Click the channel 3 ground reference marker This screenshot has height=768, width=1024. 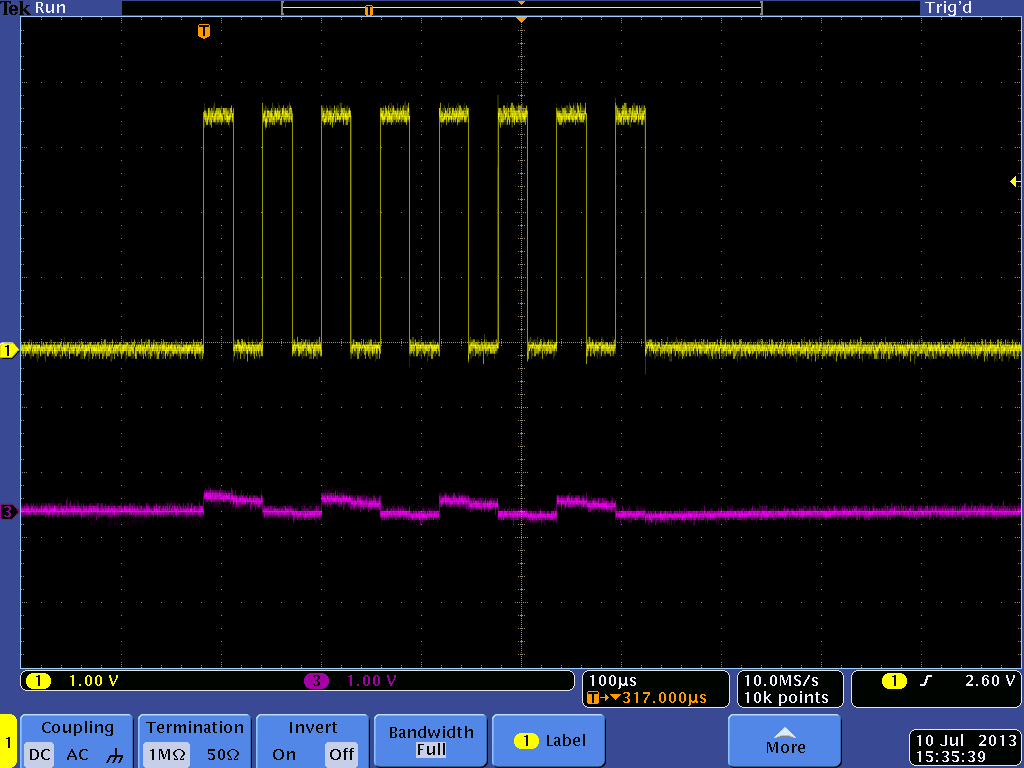coord(8,510)
